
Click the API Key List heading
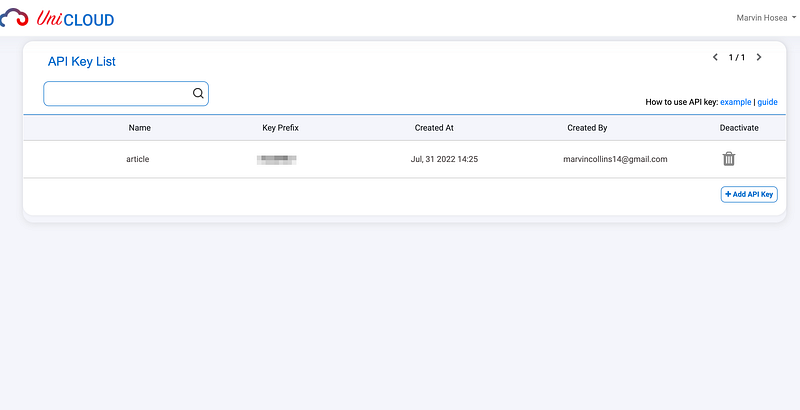coord(82,62)
